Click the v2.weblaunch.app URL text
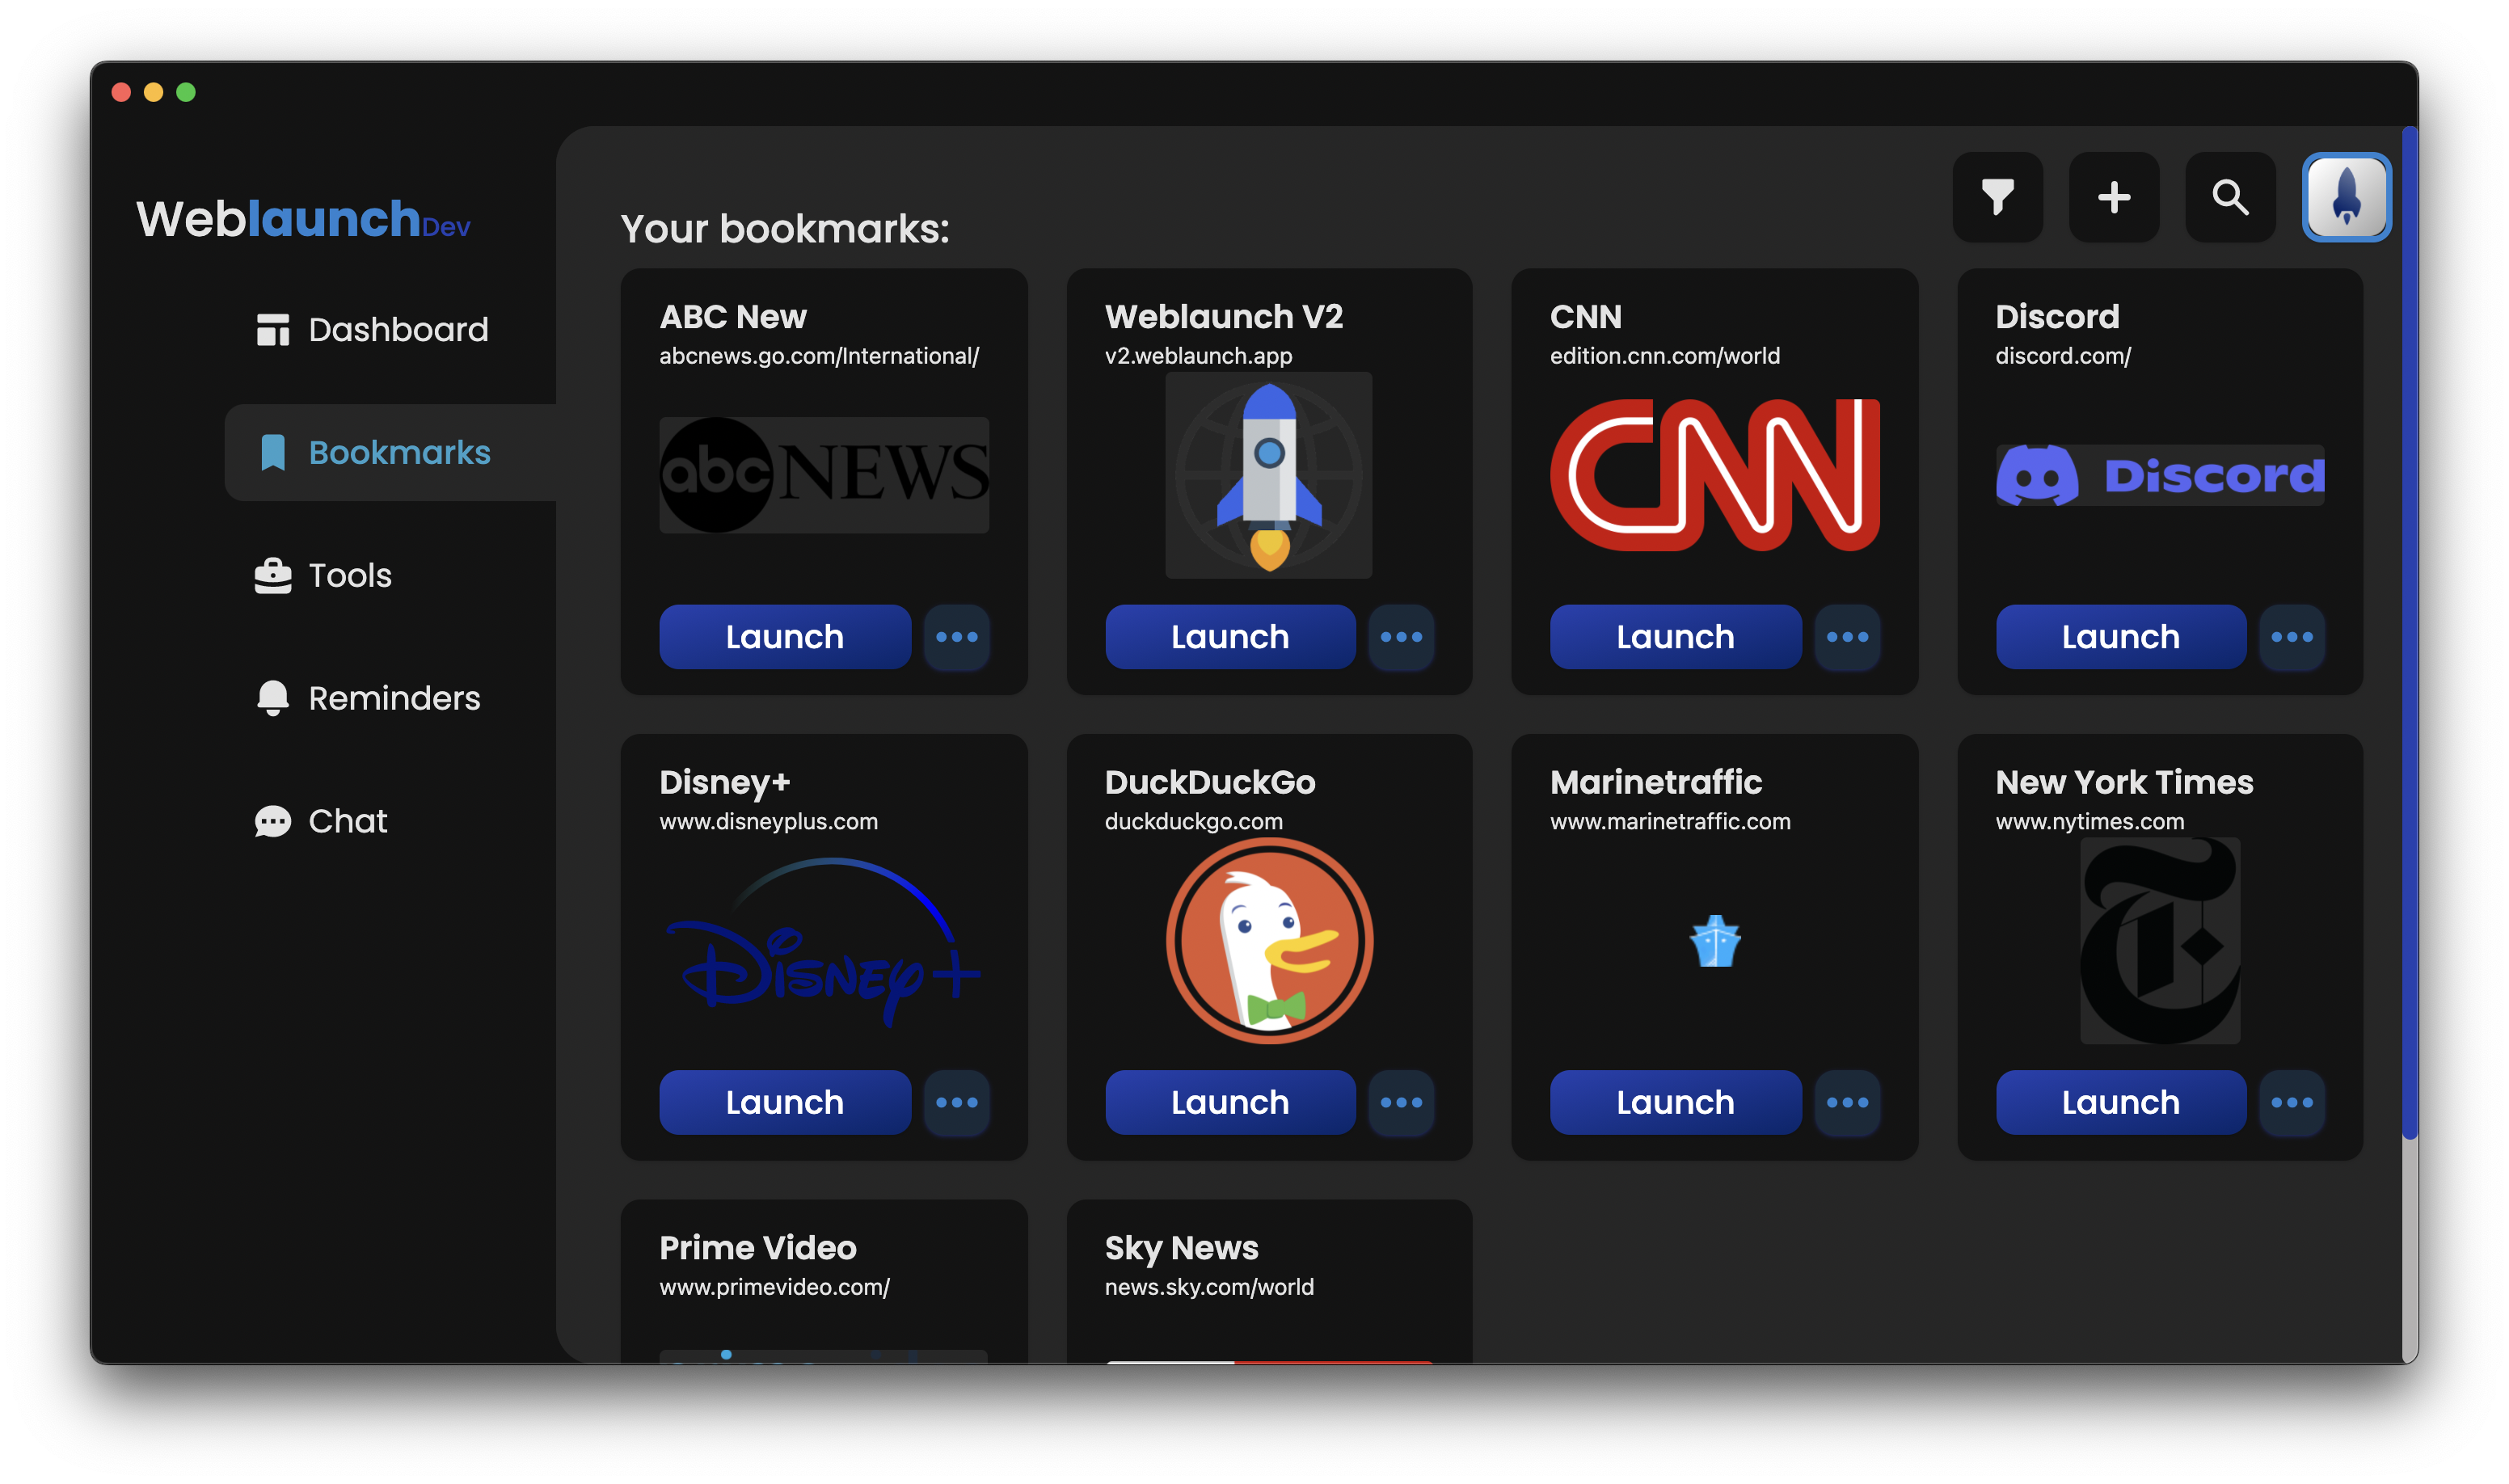Screen dimensions: 2509x1484 pyautogui.click(x=1198, y=356)
